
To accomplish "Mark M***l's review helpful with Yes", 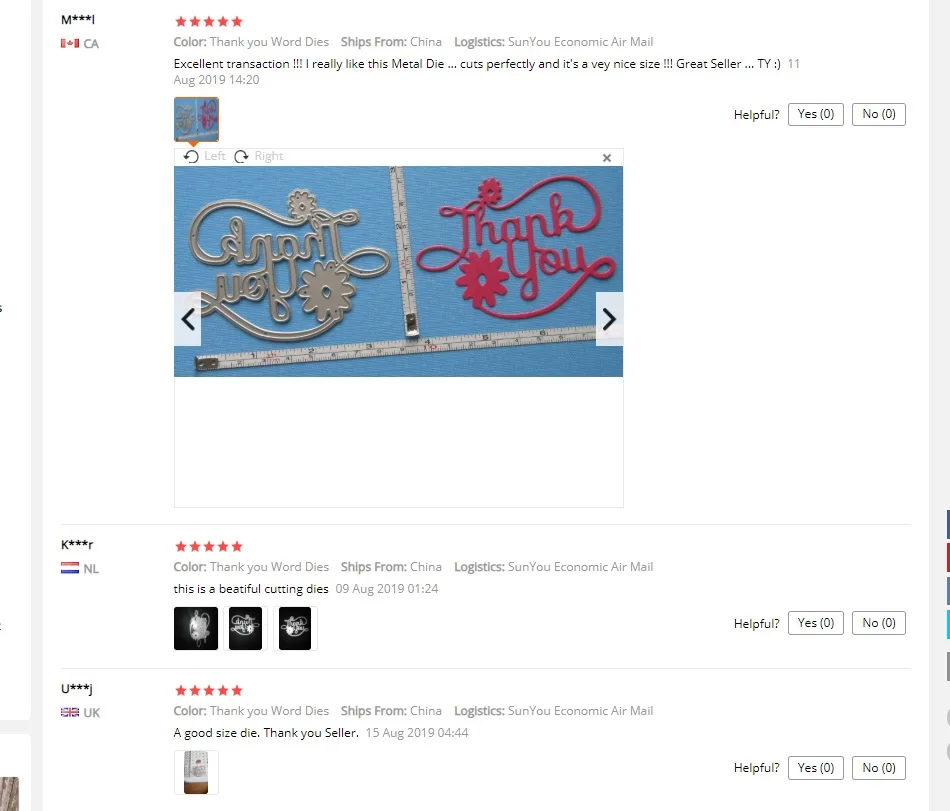I will tap(815, 114).
